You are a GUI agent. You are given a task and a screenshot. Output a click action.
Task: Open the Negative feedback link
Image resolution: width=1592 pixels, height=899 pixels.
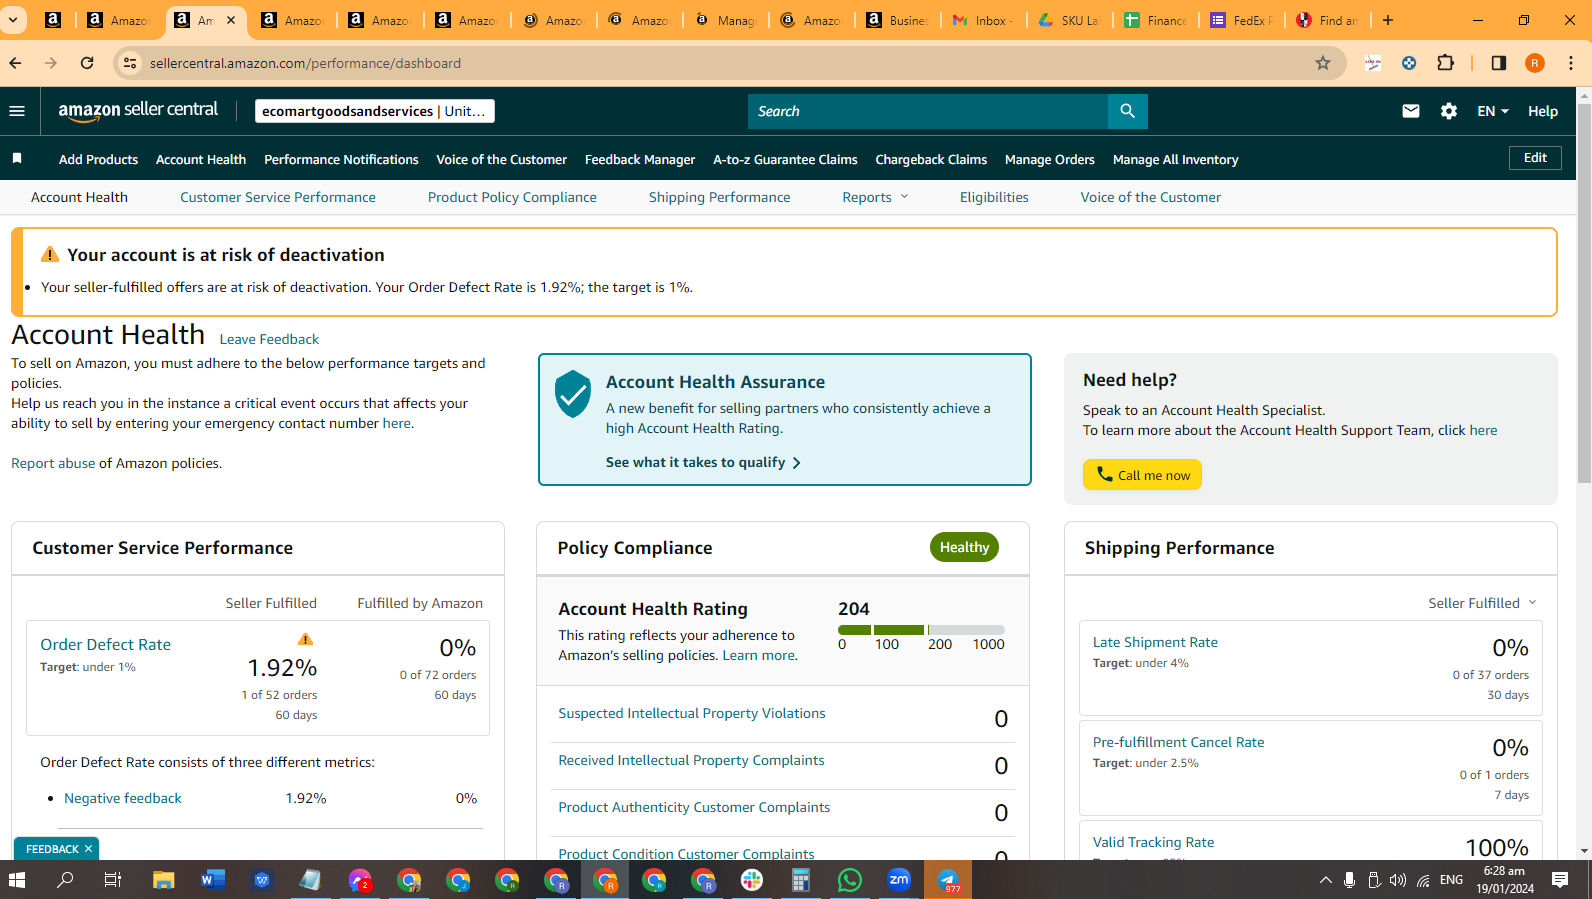[x=123, y=798]
